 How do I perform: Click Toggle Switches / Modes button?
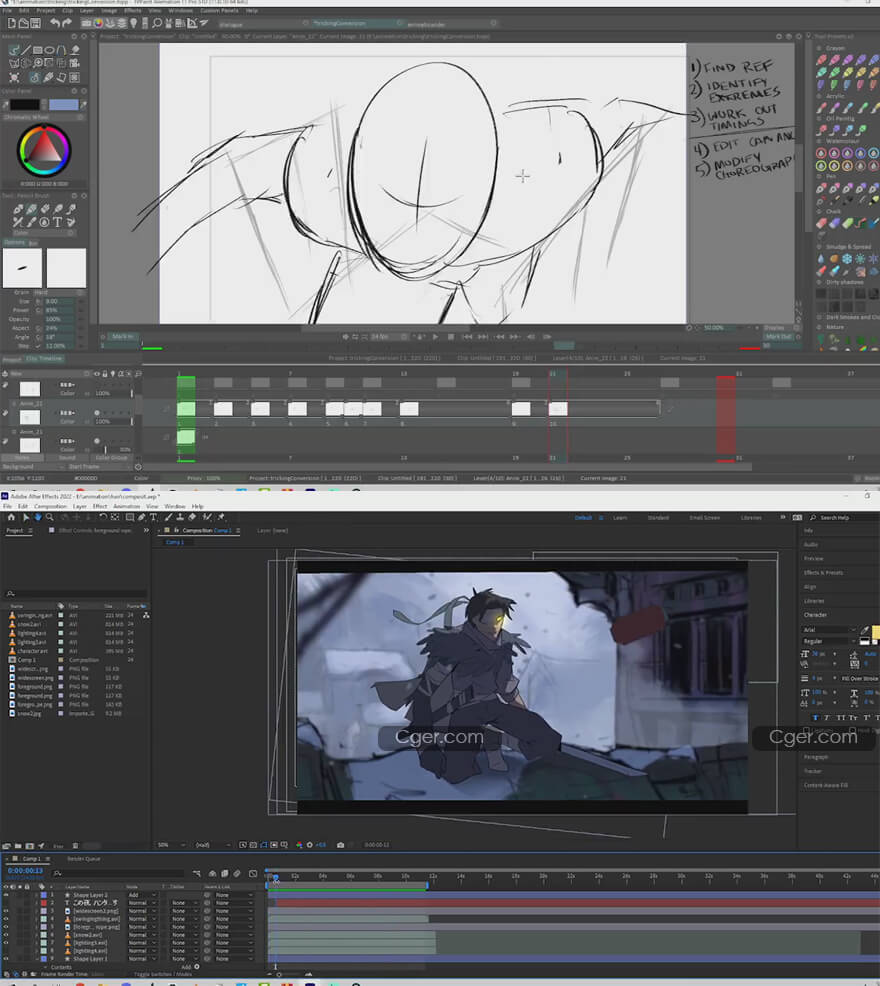tap(163, 973)
